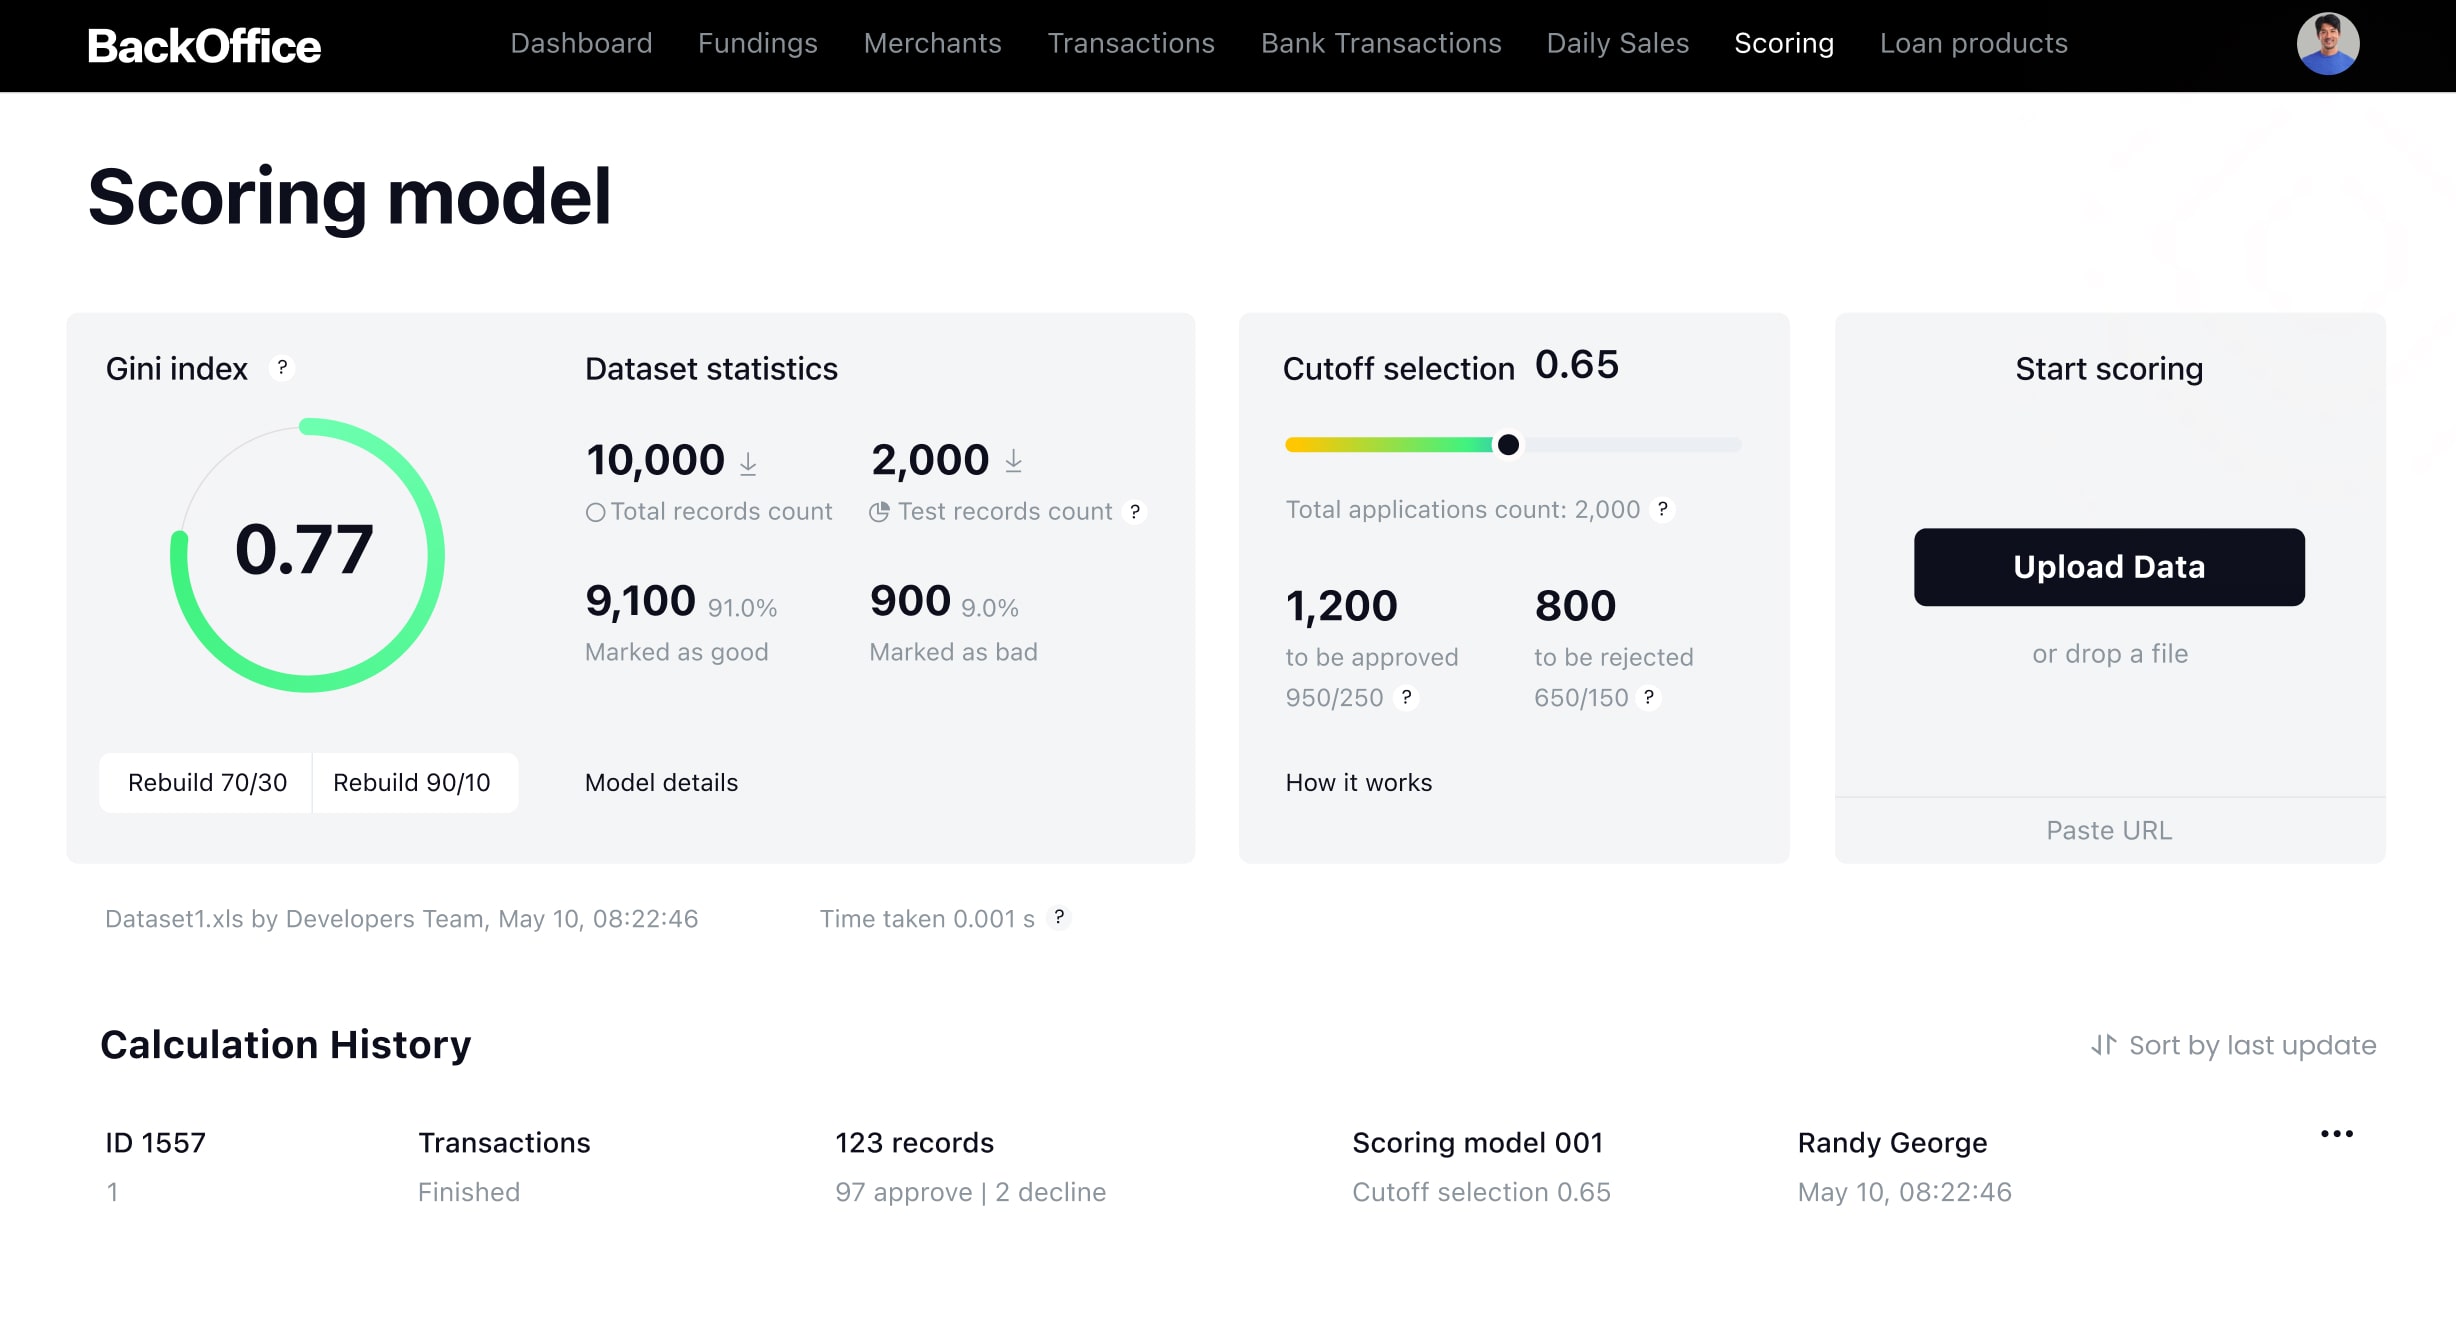Click the Rebuild 70/30 button
The image size is (2456, 1318).
(x=206, y=783)
